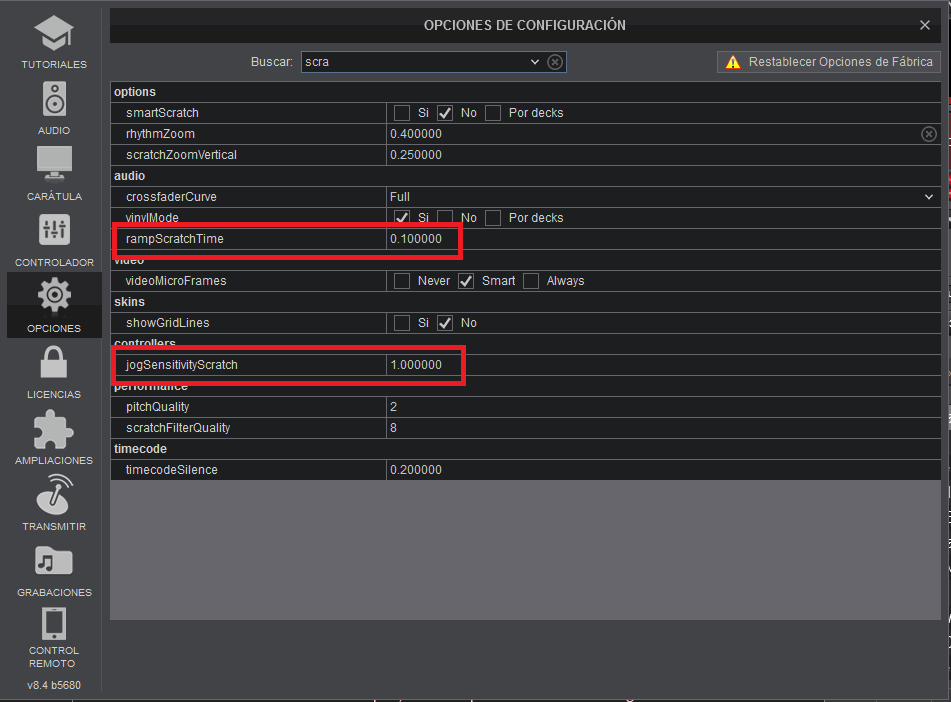
Task: Clear the search field with X icon
Action: click(x=555, y=62)
